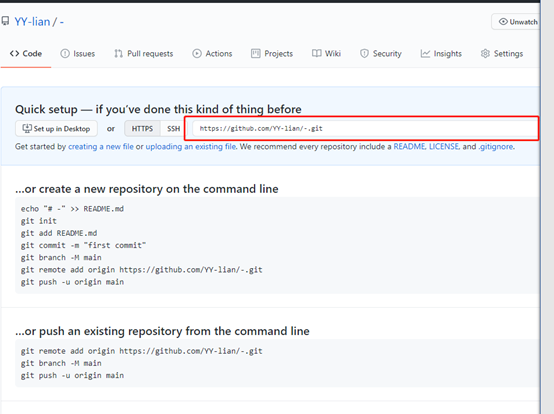This screenshot has height=414, width=554.
Task: Open the Projects tab
Action: pyautogui.click(x=272, y=54)
